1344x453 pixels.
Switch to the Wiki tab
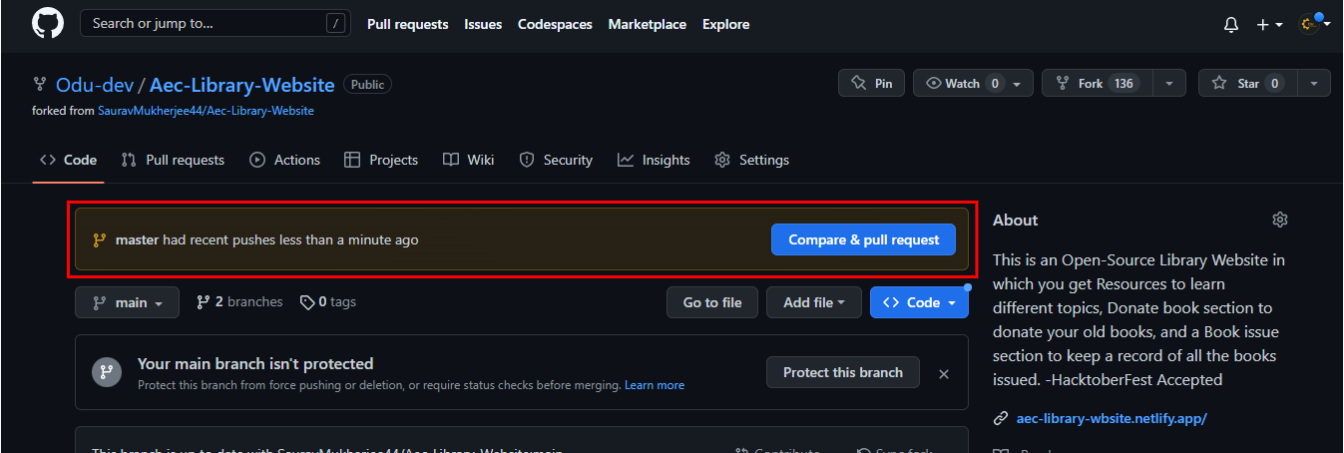tap(469, 160)
